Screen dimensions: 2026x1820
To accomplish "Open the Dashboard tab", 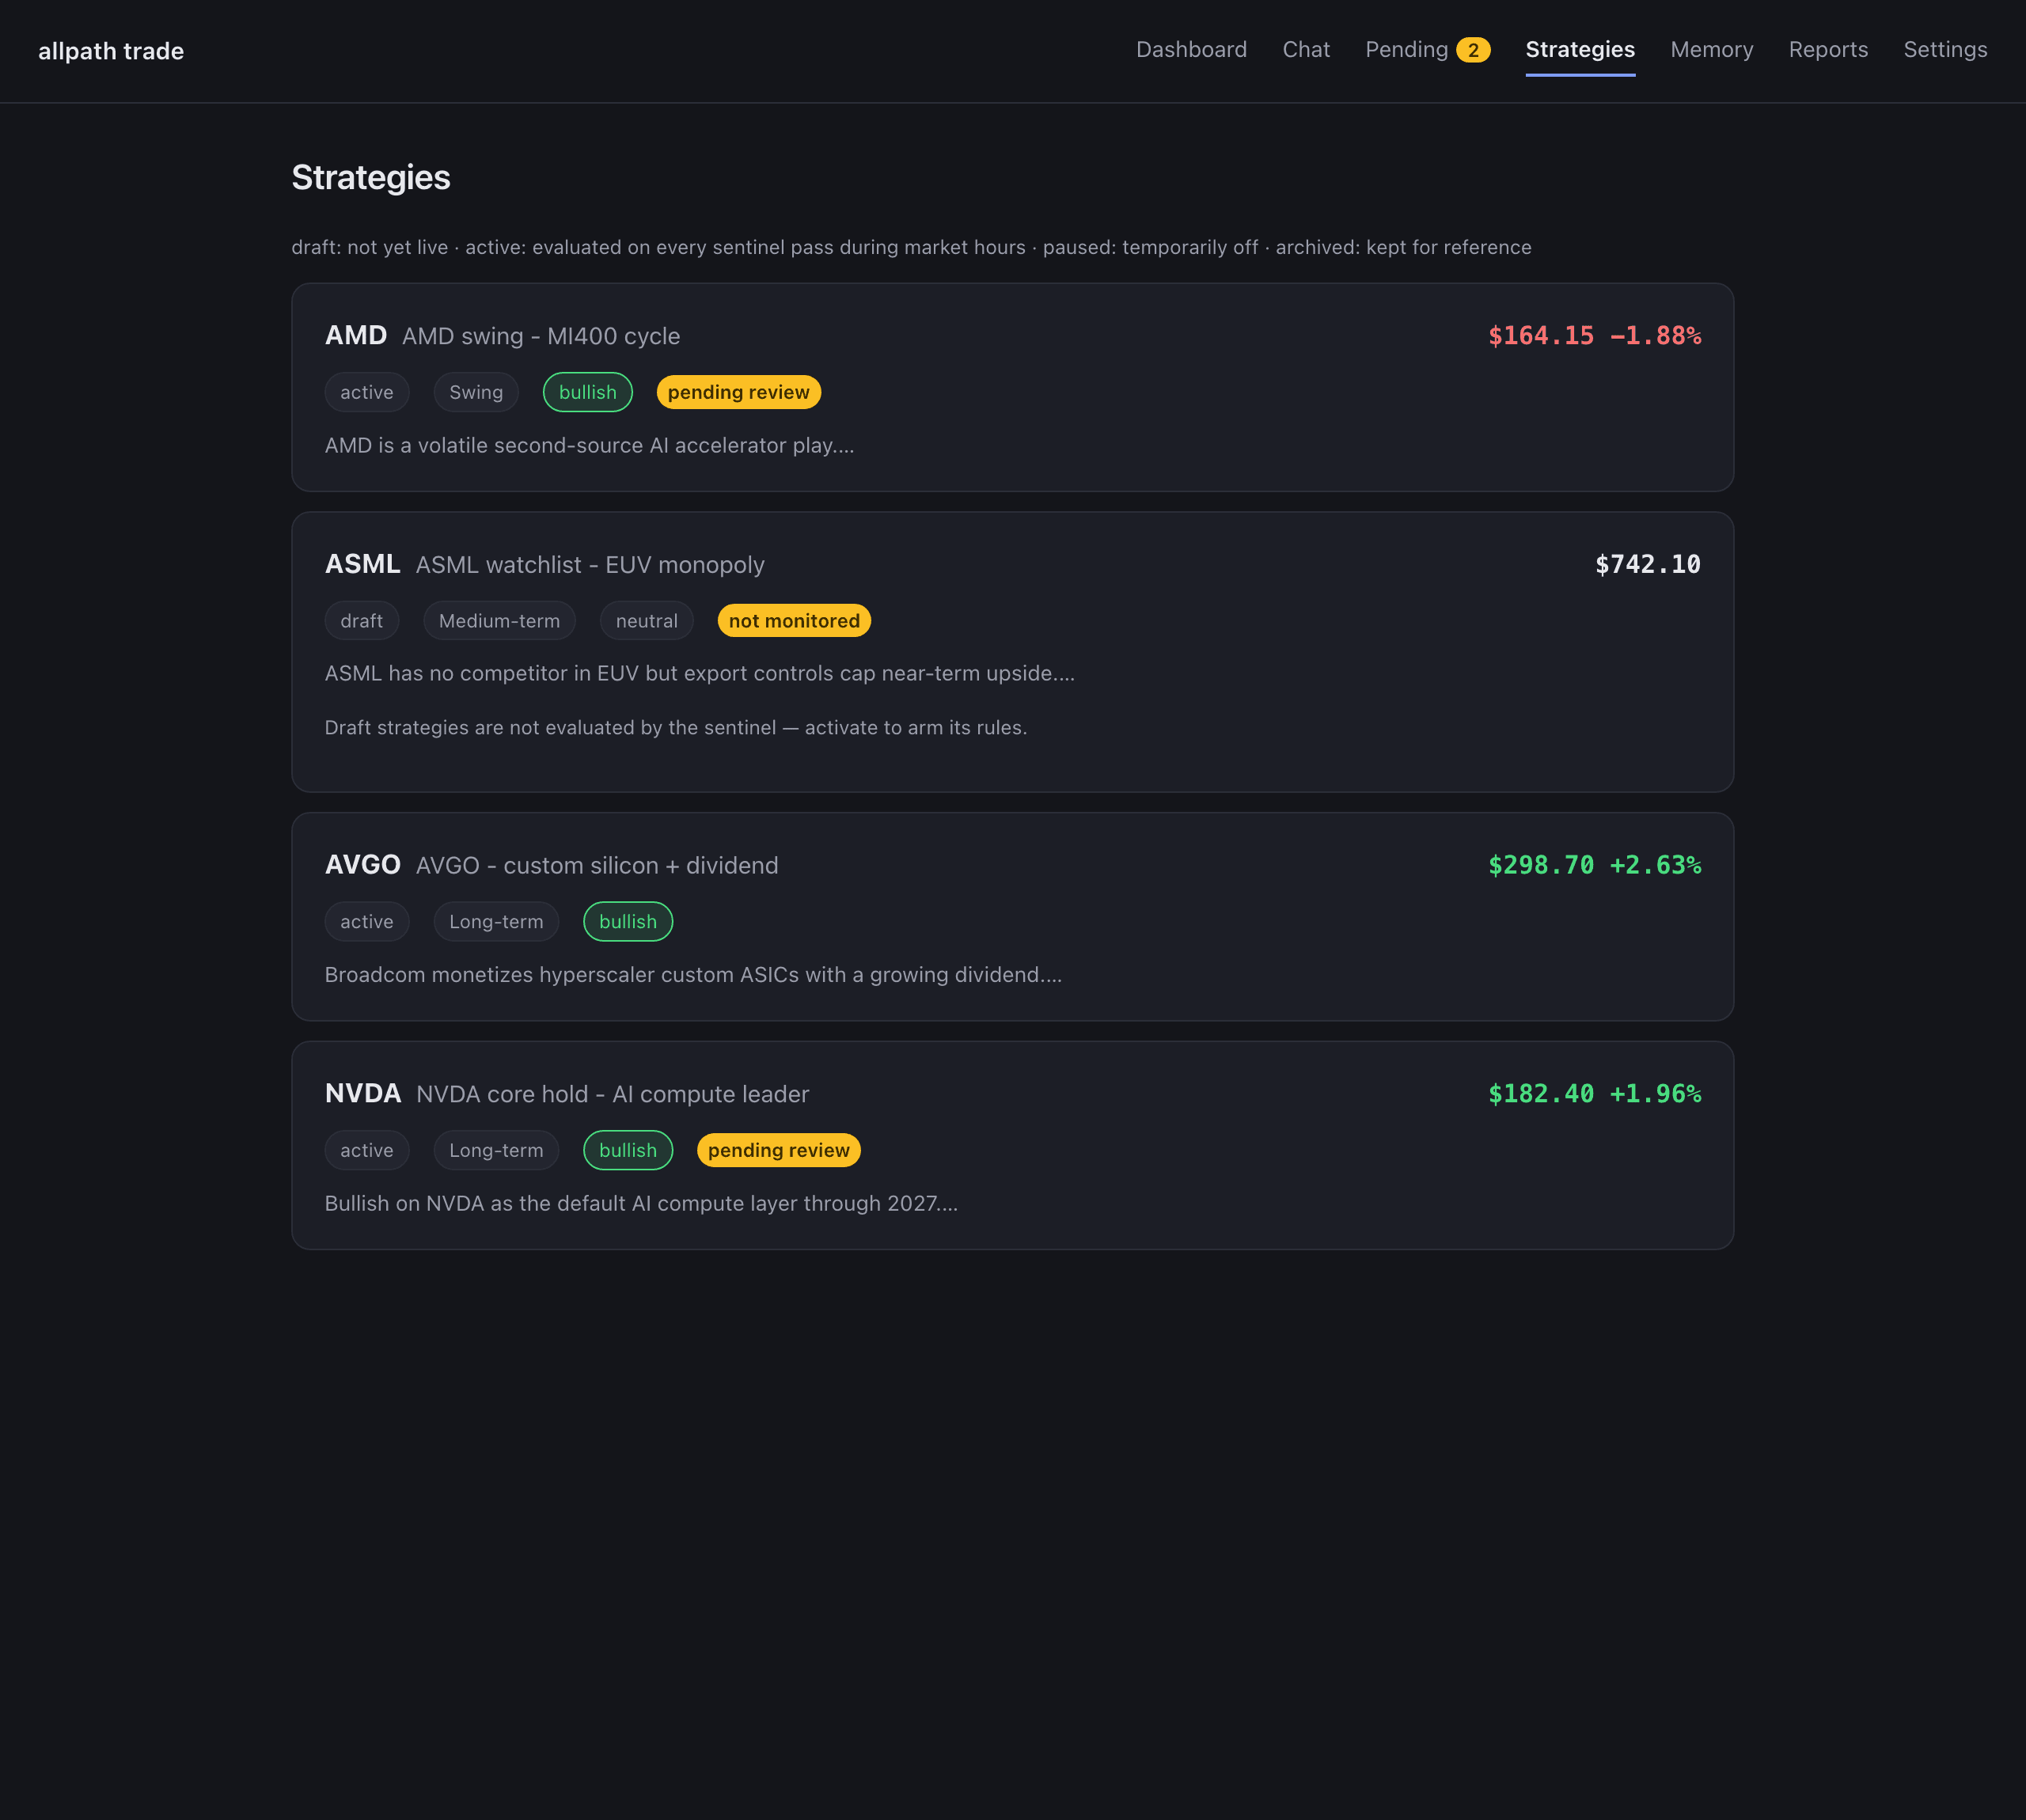I will point(1191,50).
